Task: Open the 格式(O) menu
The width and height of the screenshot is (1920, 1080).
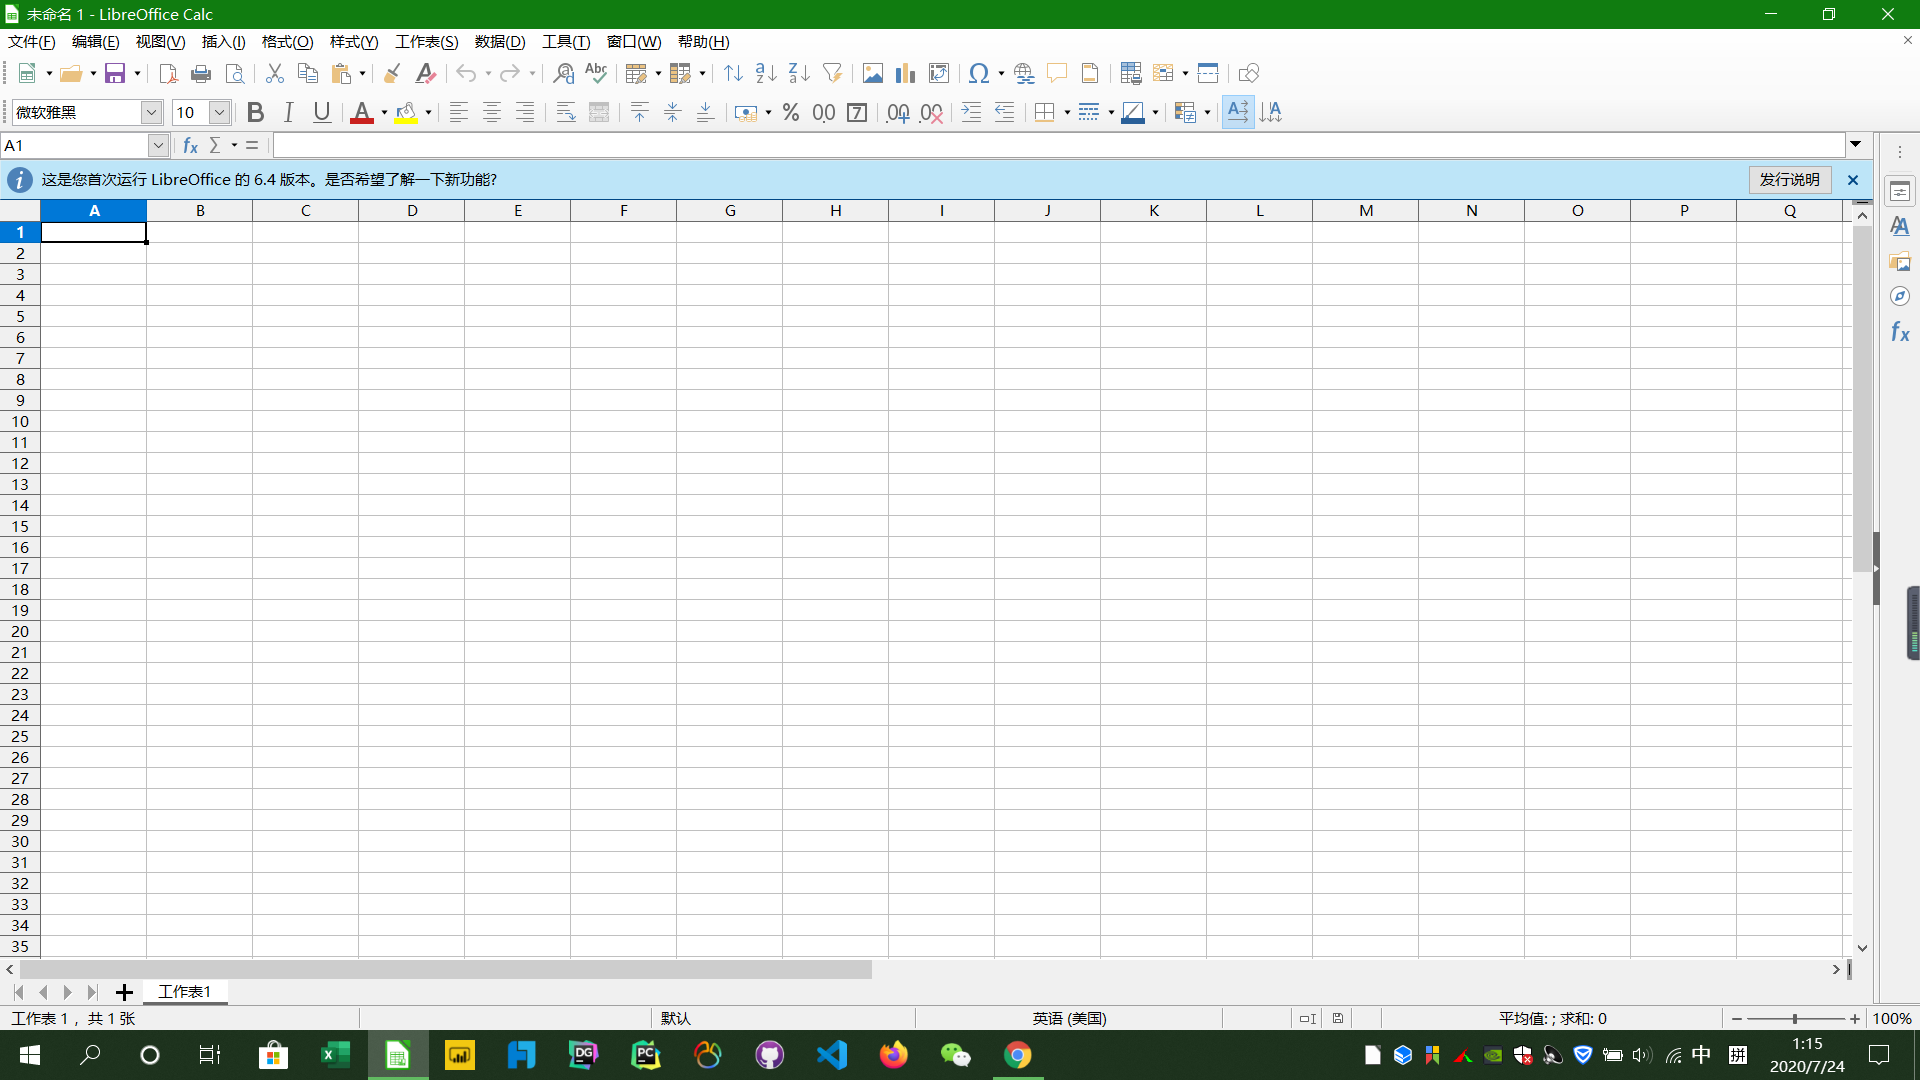Action: tap(287, 42)
